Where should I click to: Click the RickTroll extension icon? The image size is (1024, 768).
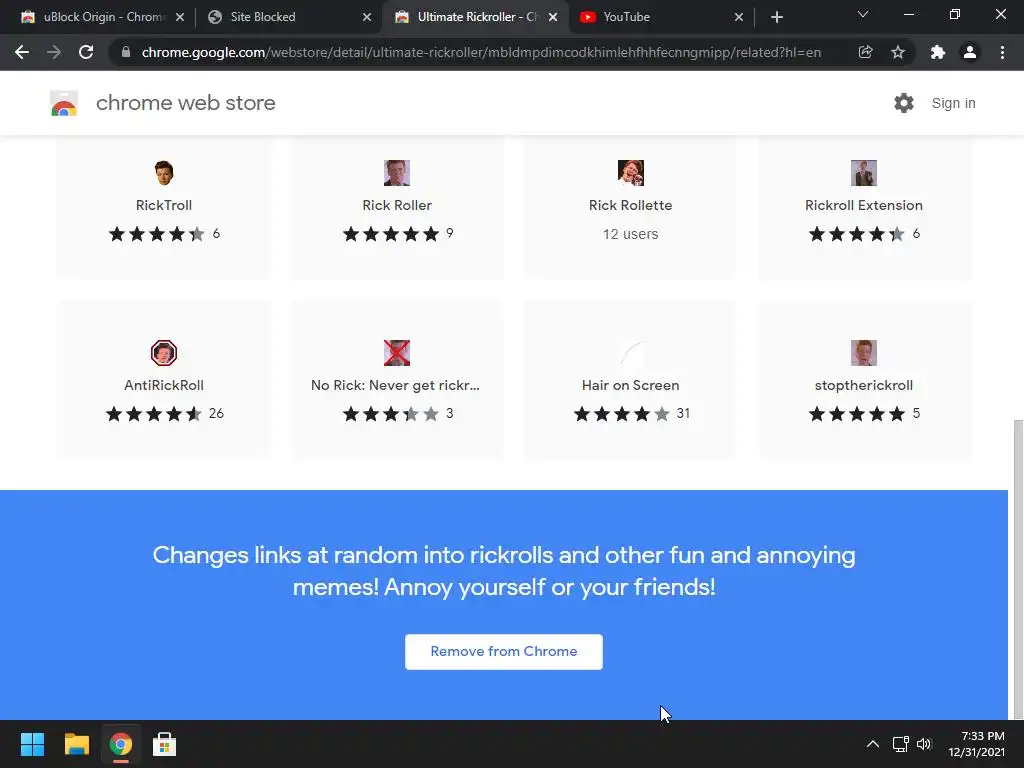[164, 173]
